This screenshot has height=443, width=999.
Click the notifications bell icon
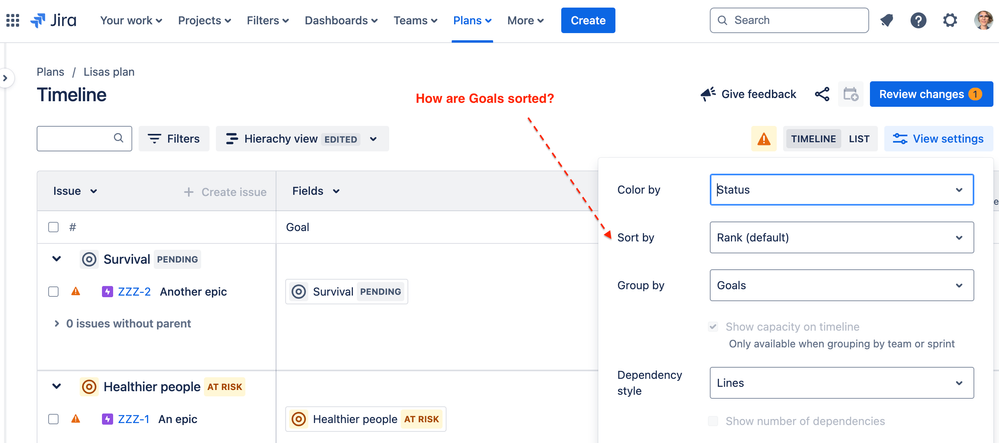coord(886,20)
